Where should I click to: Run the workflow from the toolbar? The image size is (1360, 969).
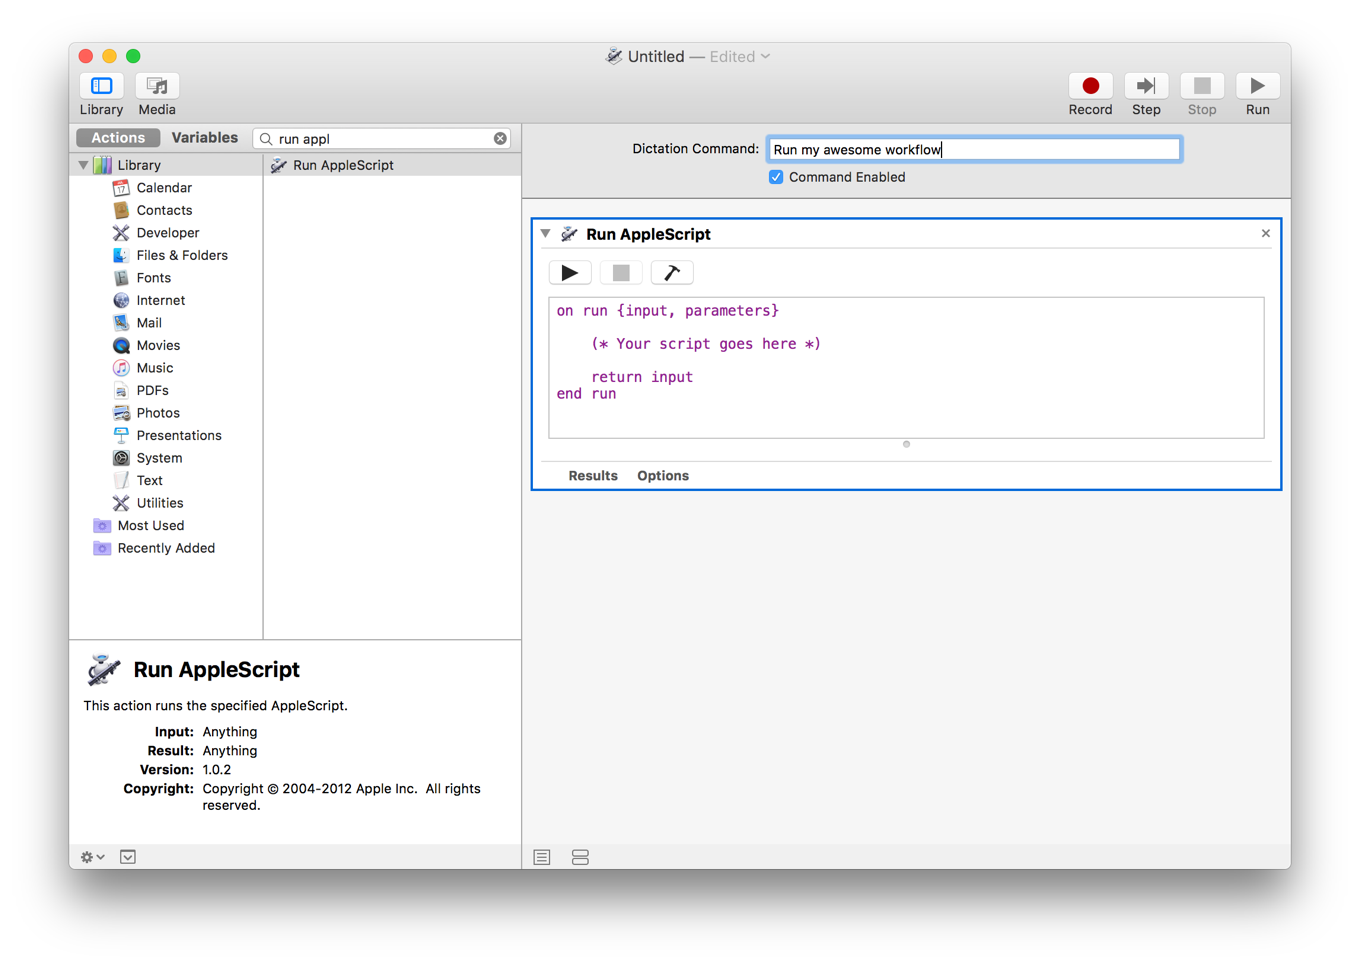[1258, 86]
